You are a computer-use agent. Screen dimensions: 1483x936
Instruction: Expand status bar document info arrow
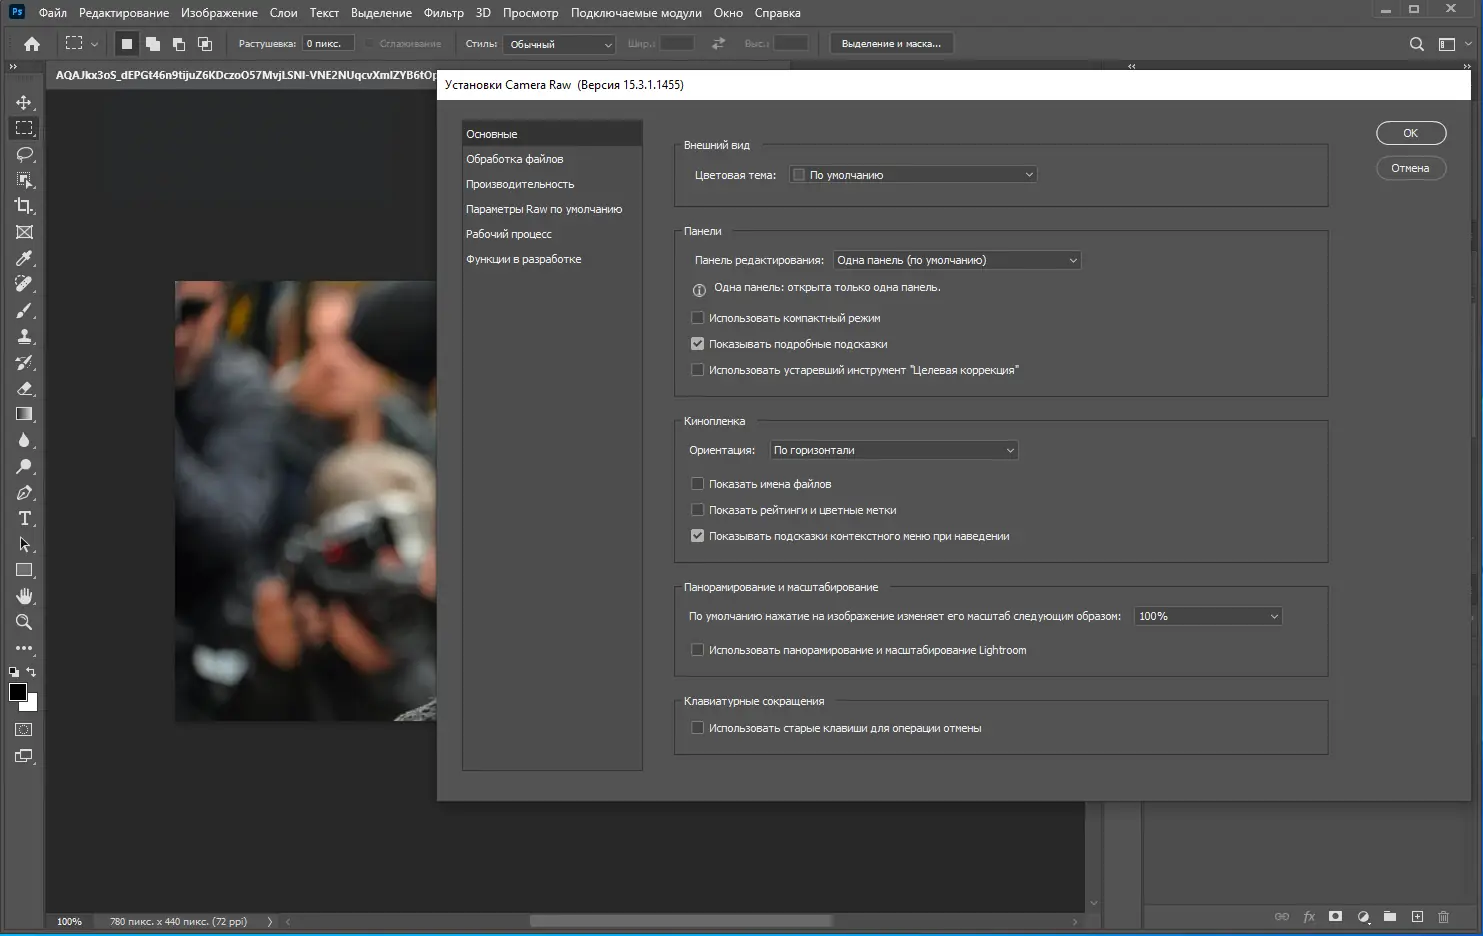(x=270, y=922)
